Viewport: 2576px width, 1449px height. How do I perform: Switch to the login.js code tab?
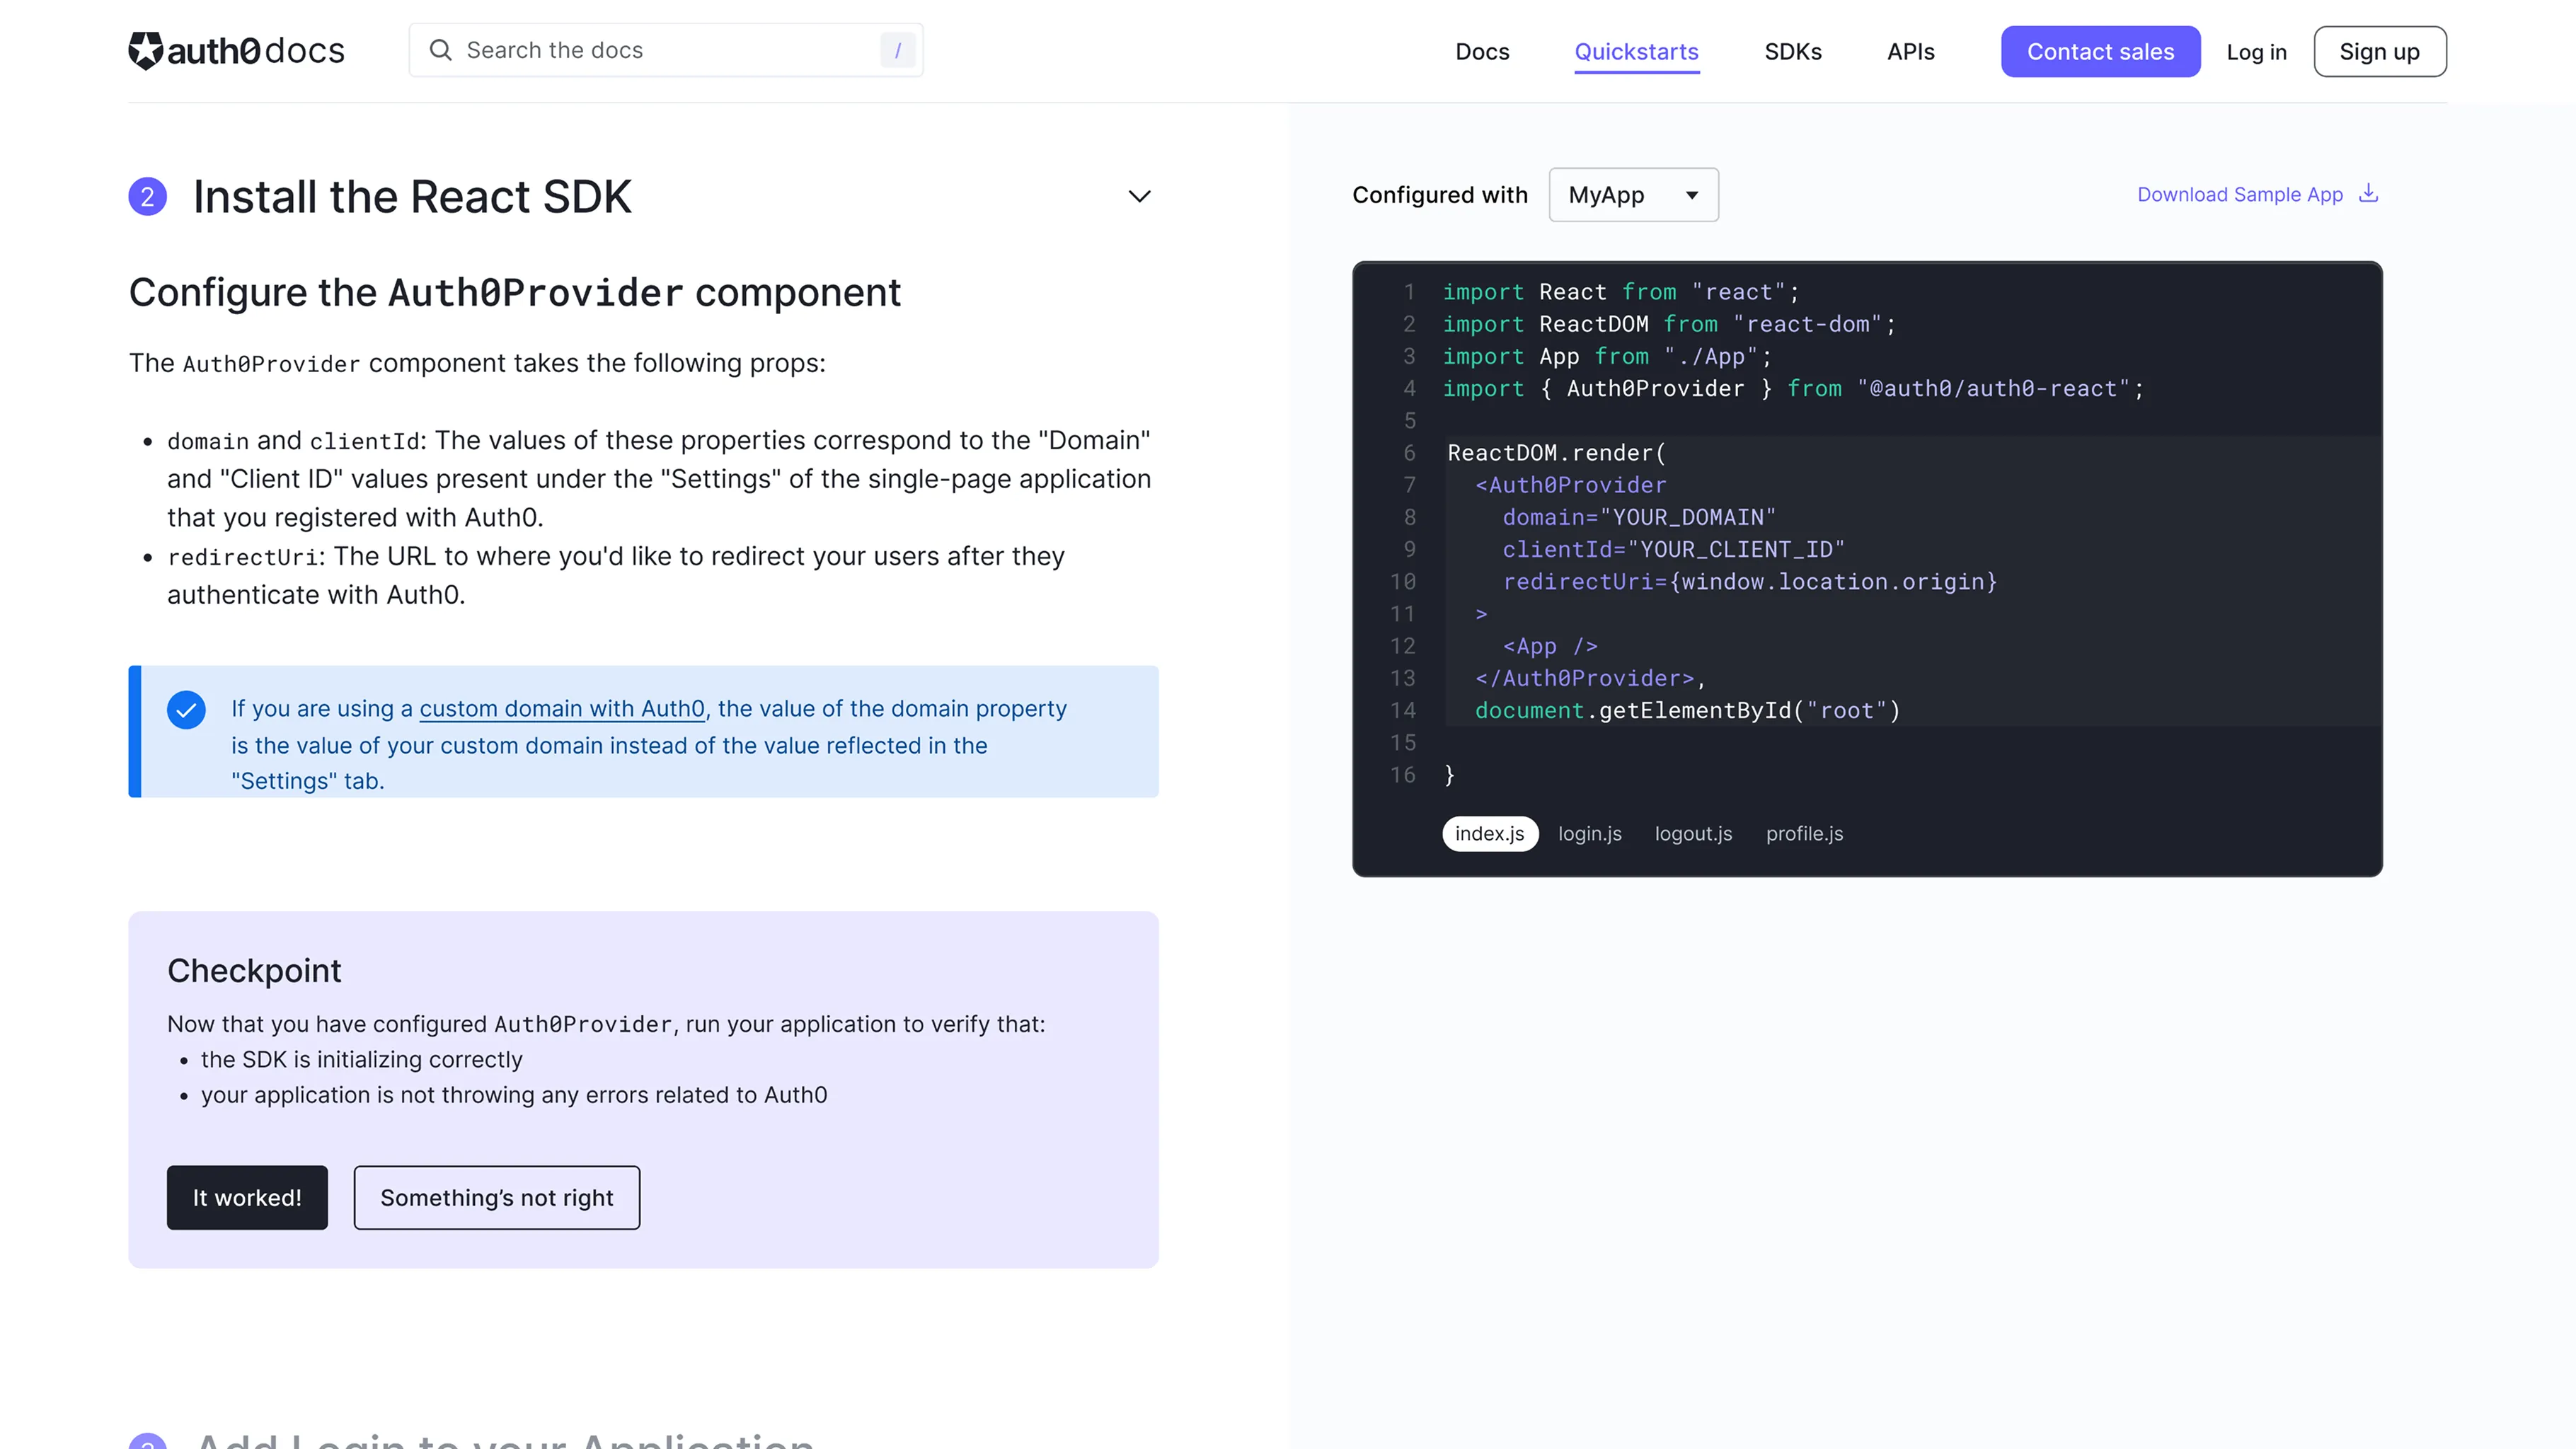[1589, 833]
